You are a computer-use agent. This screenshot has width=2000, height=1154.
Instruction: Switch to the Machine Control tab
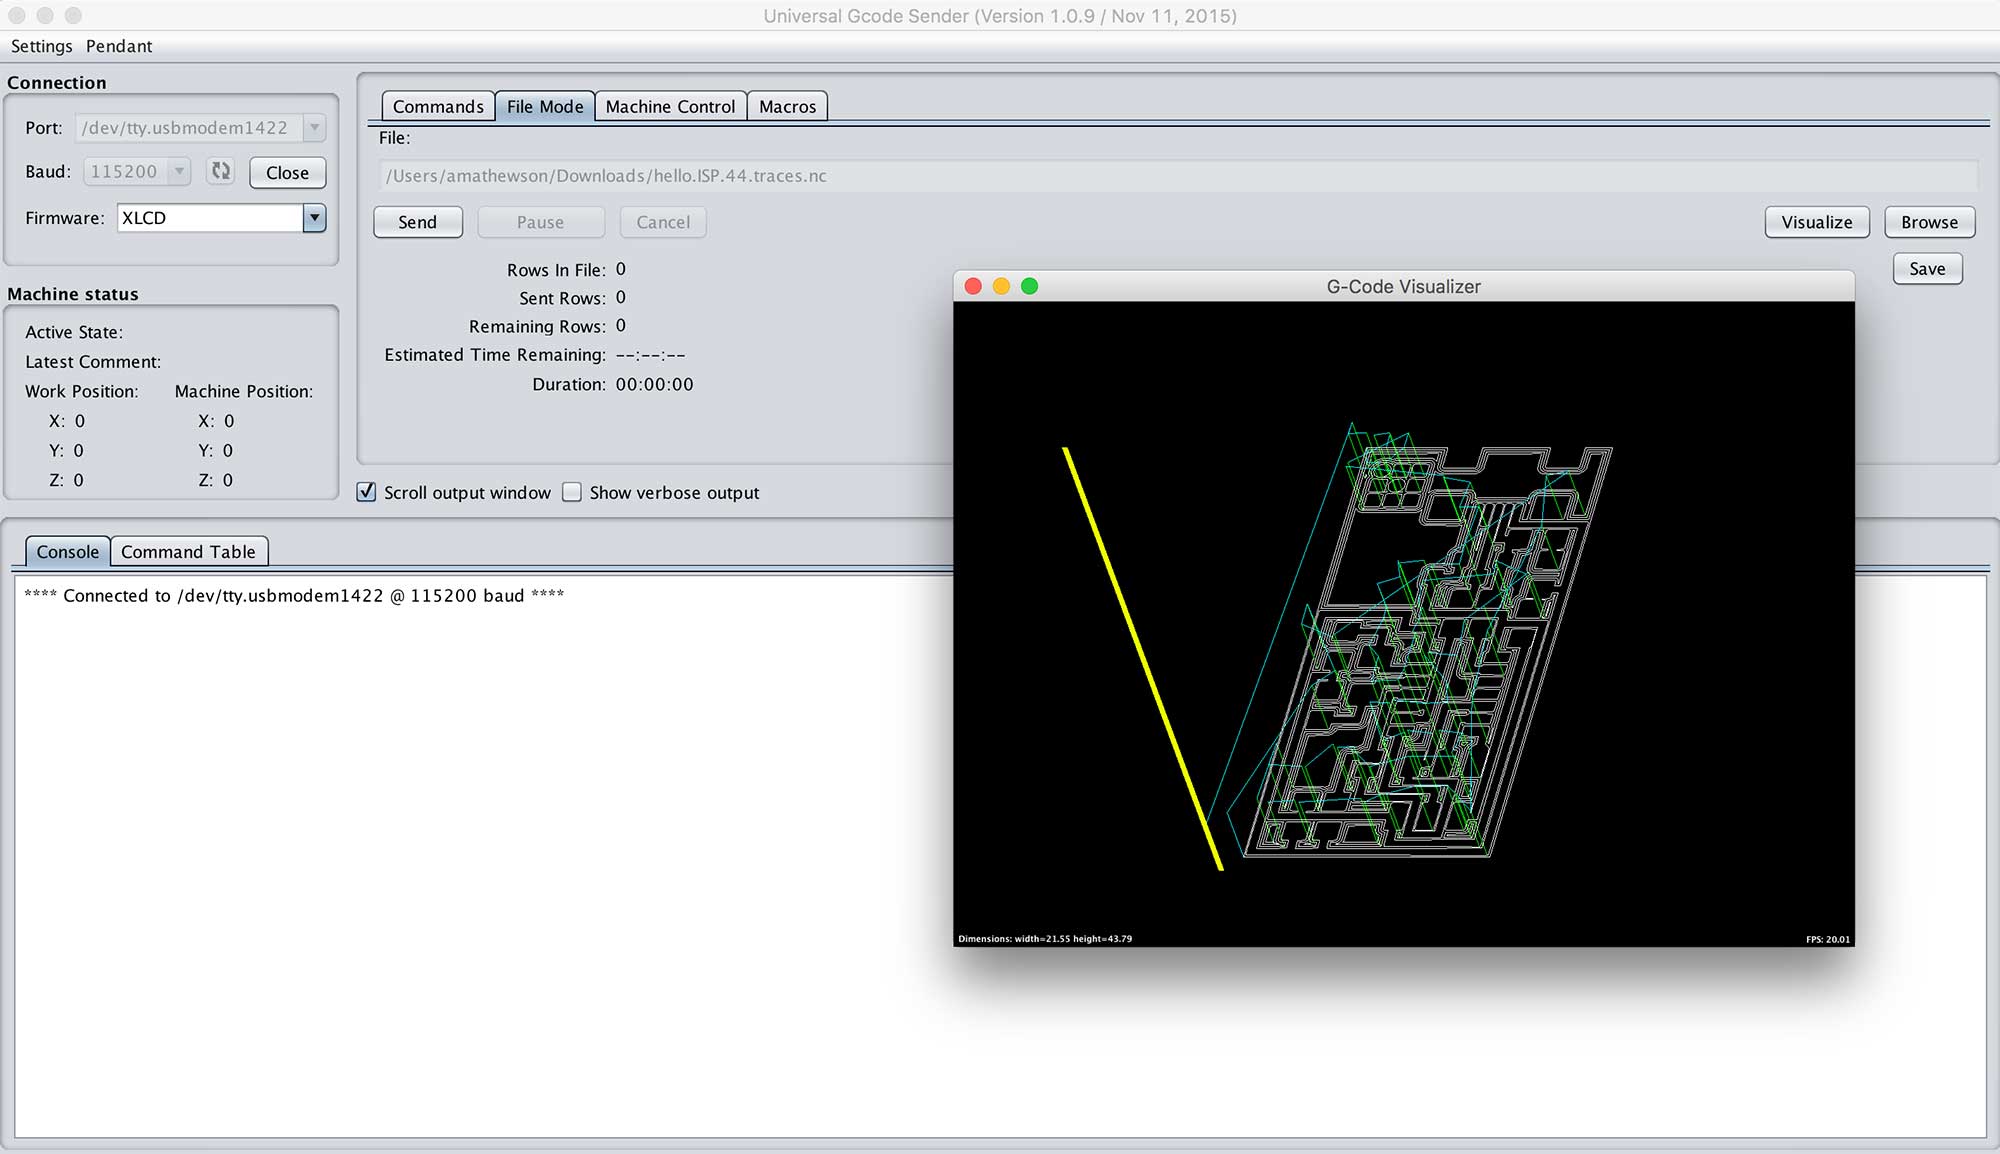tap(670, 106)
